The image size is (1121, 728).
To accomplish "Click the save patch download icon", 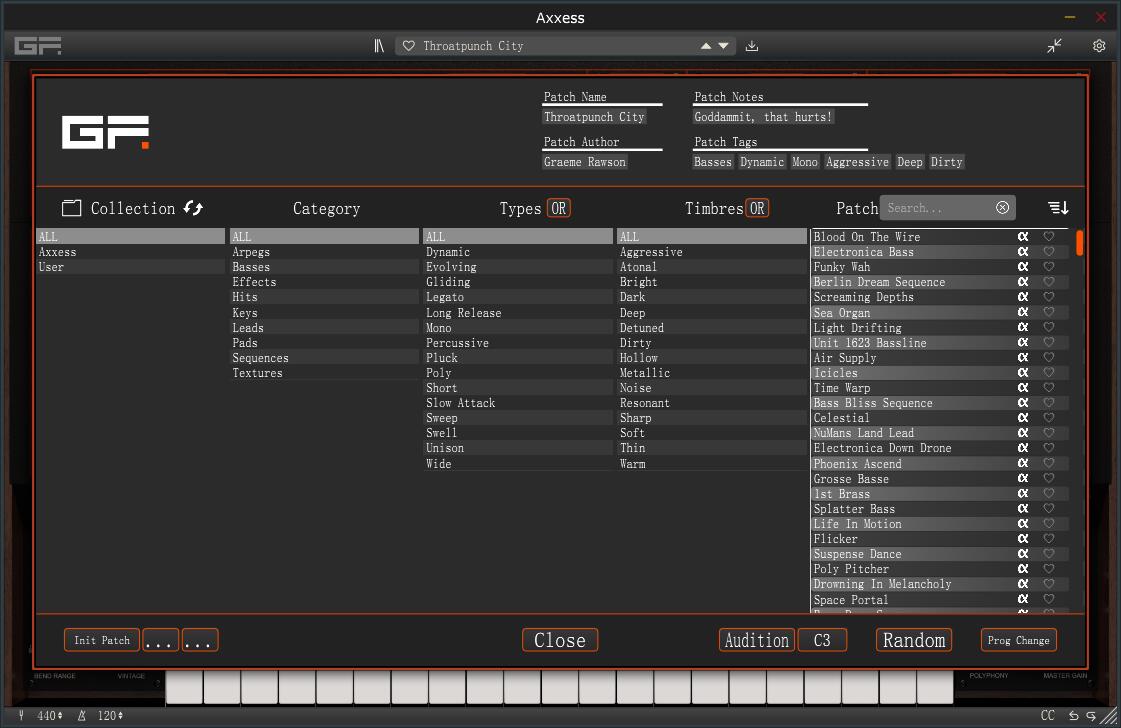I will pyautogui.click(x=751, y=46).
